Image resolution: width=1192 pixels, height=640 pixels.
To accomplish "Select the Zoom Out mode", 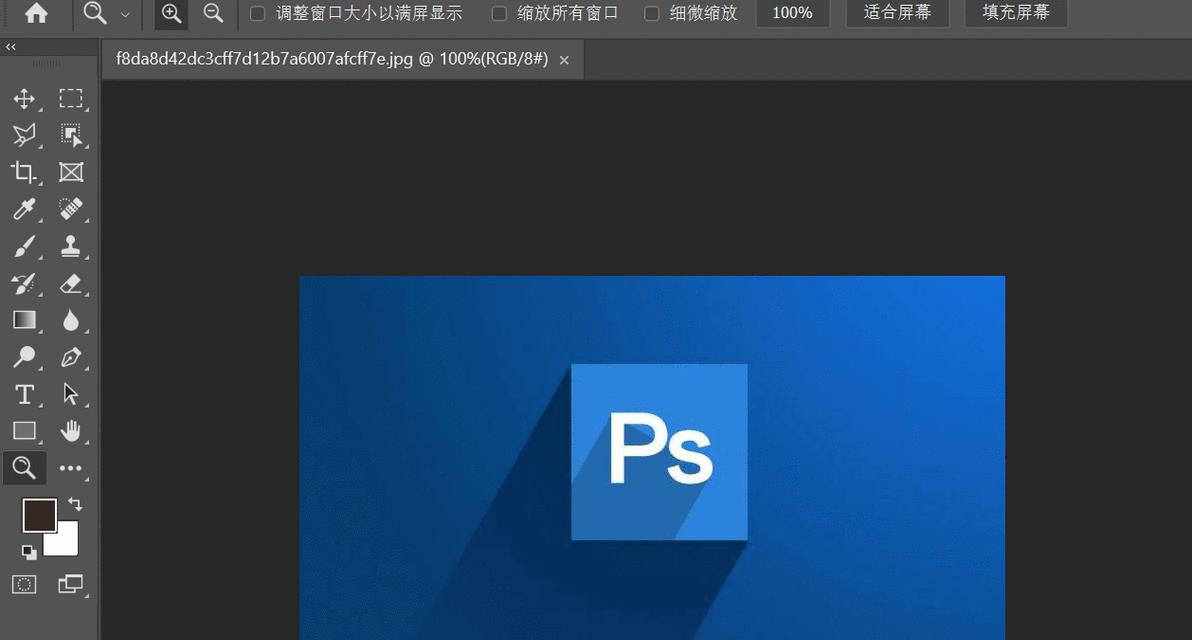I will [214, 13].
